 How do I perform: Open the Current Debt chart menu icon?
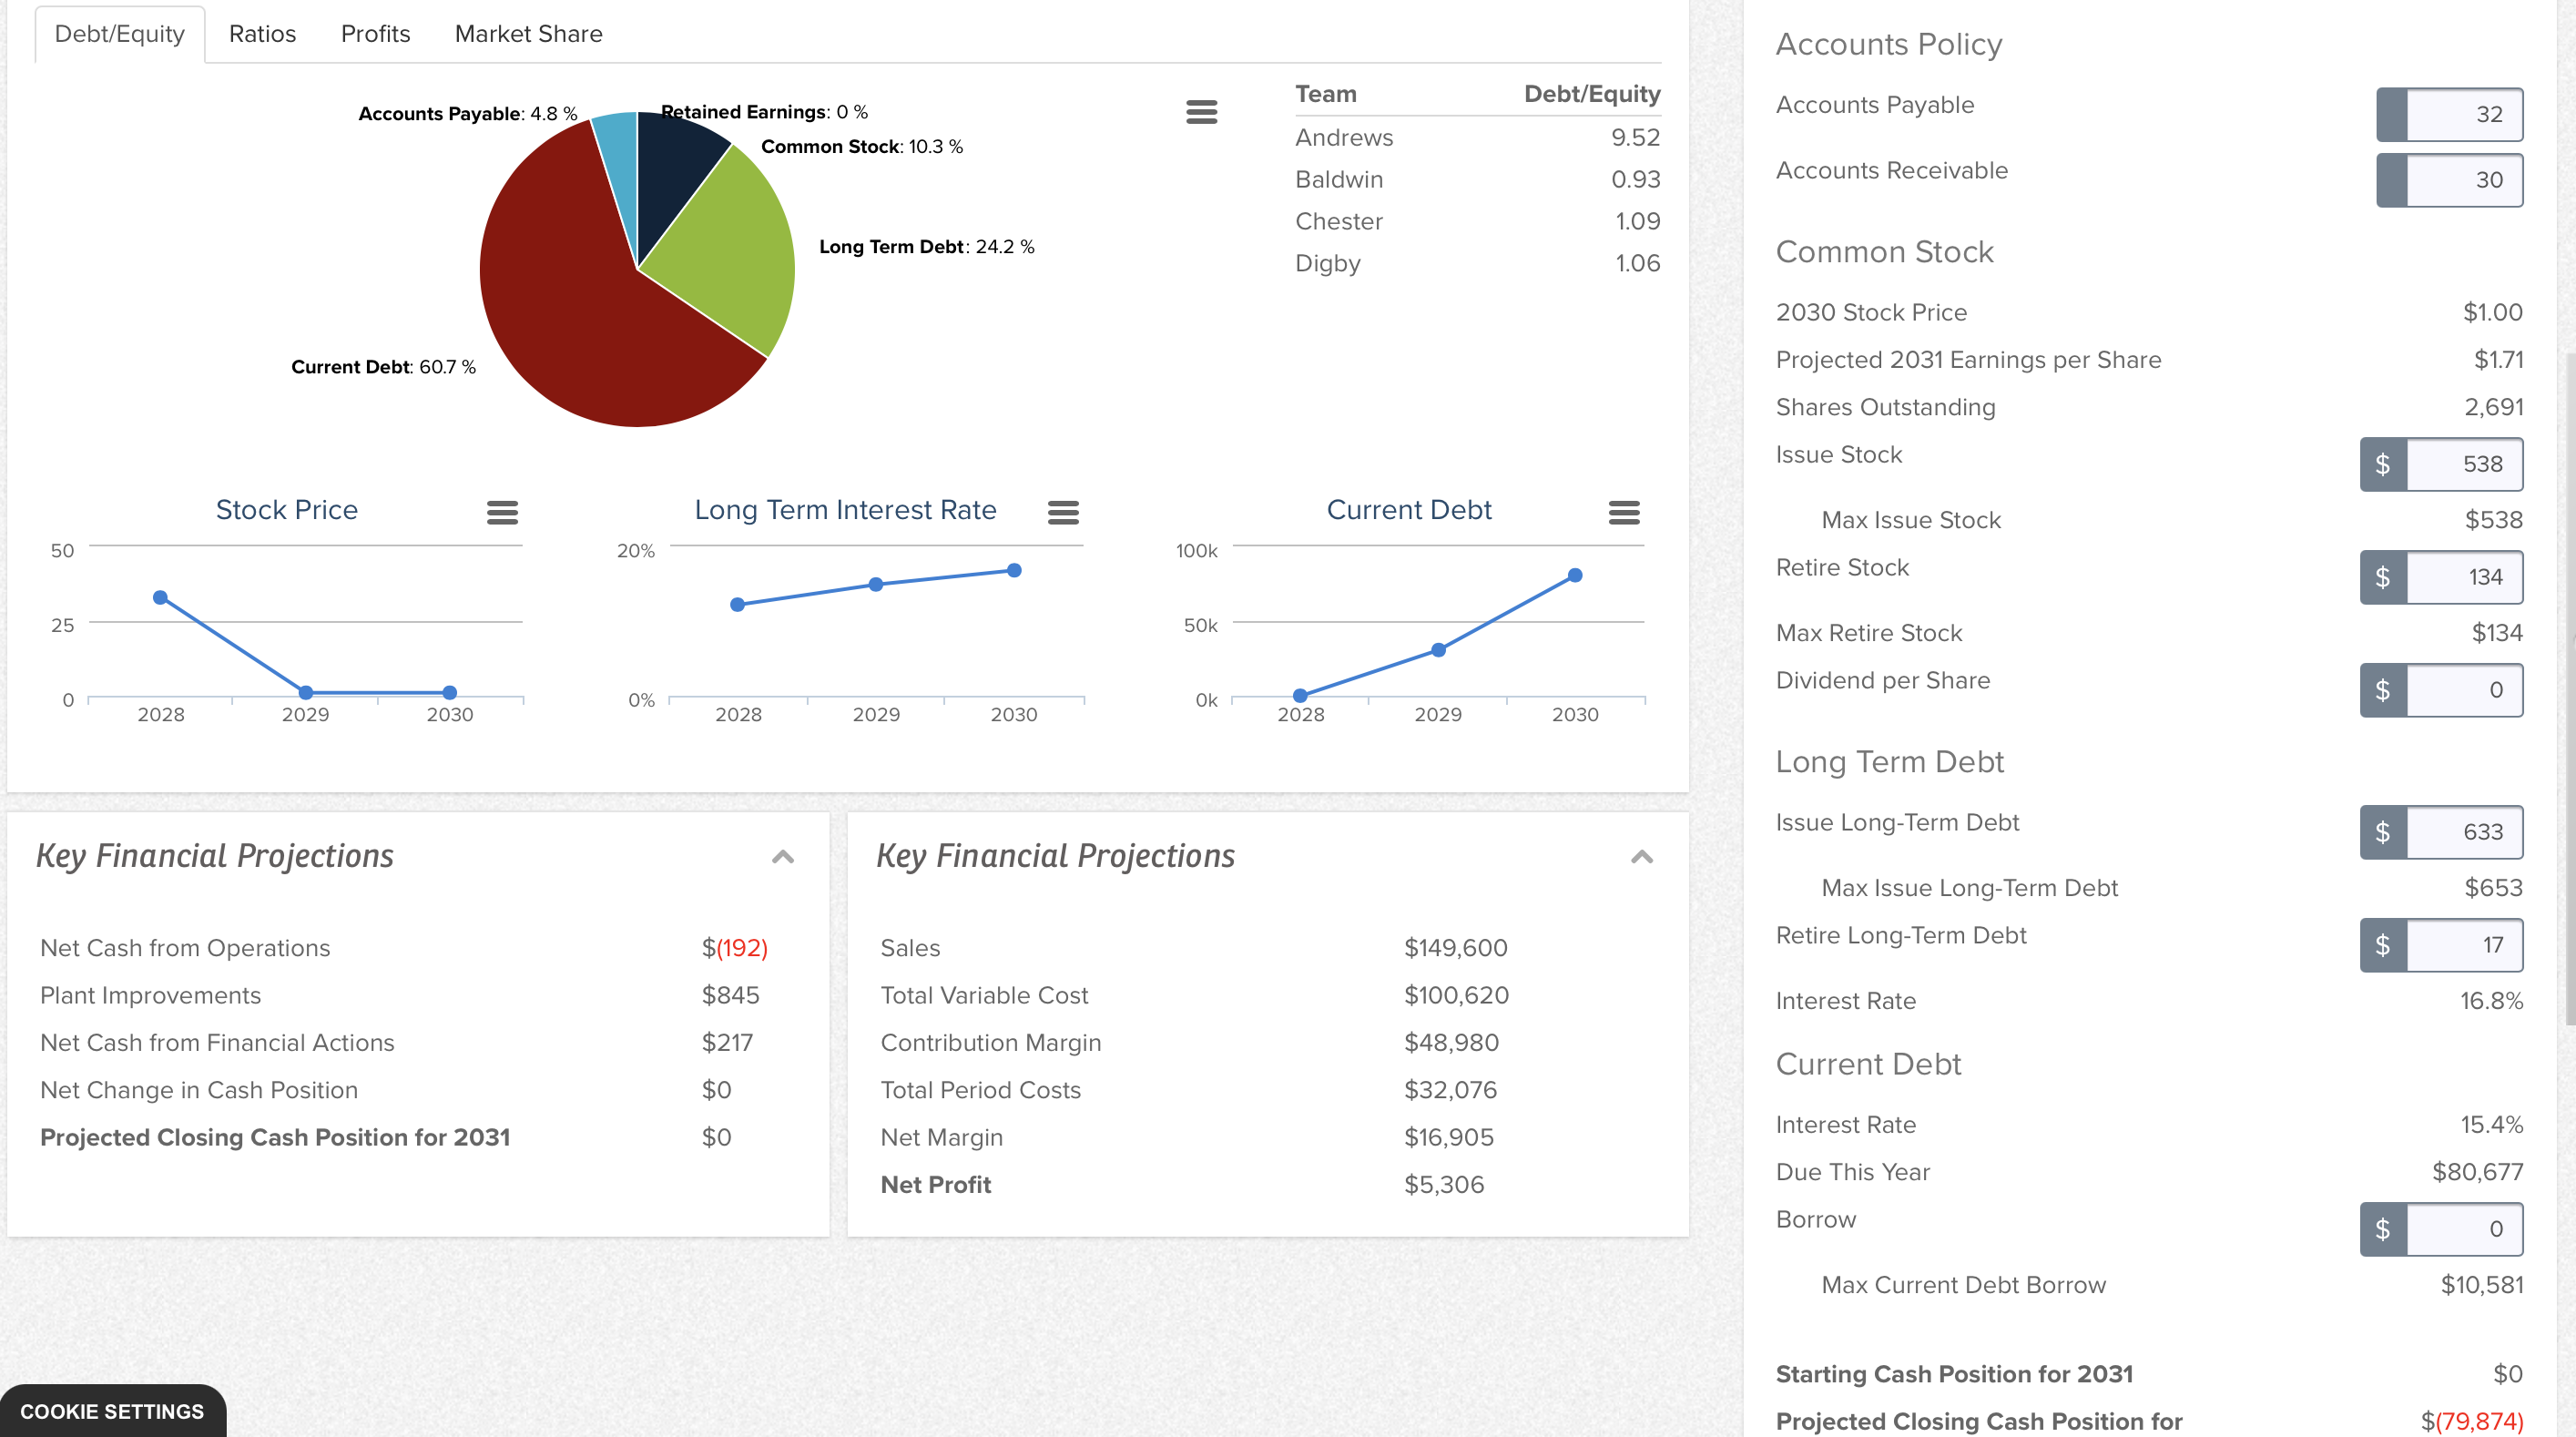(1624, 513)
